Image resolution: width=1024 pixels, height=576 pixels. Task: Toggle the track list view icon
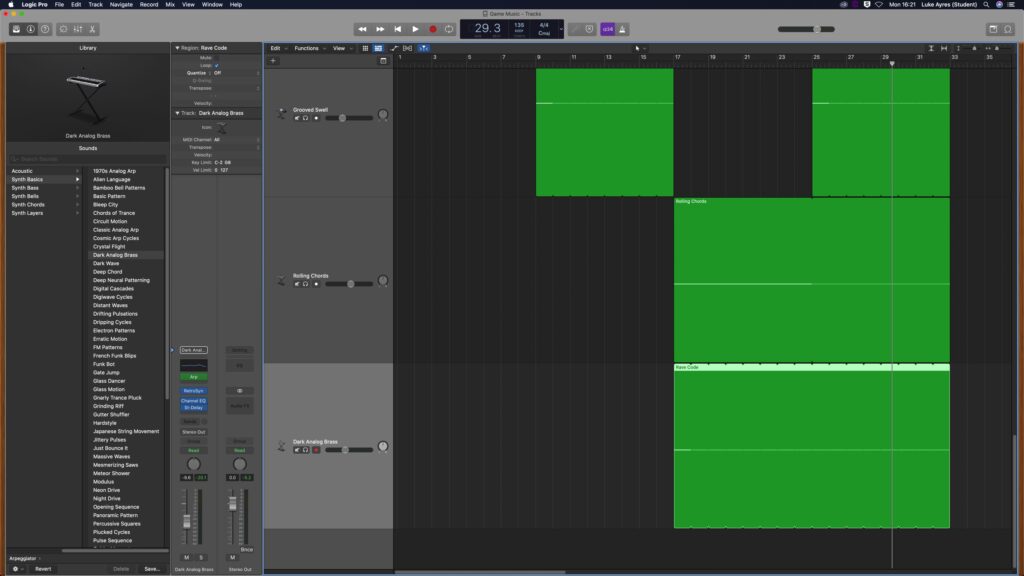(x=378, y=48)
